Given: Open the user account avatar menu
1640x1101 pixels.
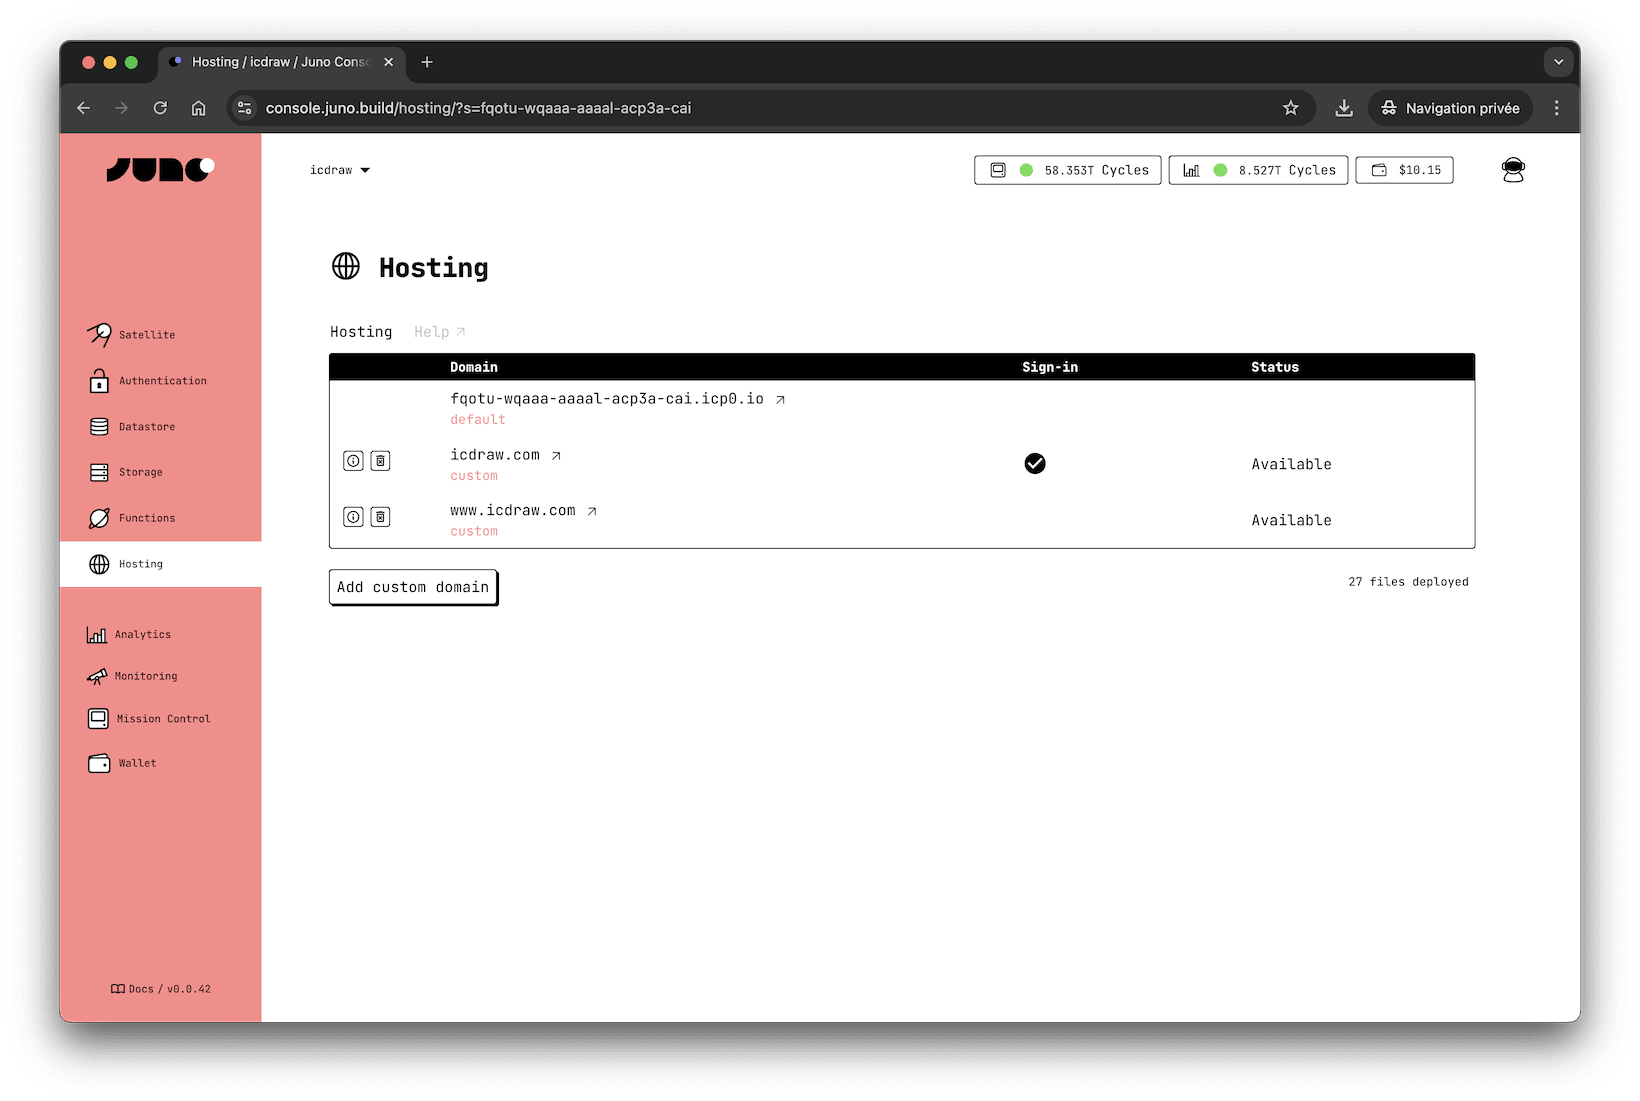Looking at the screenshot, I should click(1513, 169).
